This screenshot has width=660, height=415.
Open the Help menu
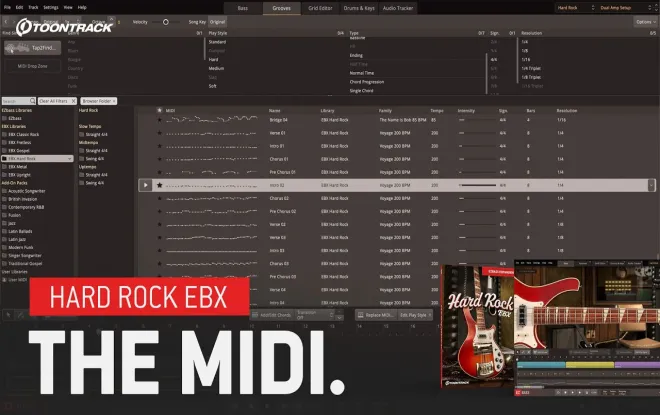coord(82,7)
